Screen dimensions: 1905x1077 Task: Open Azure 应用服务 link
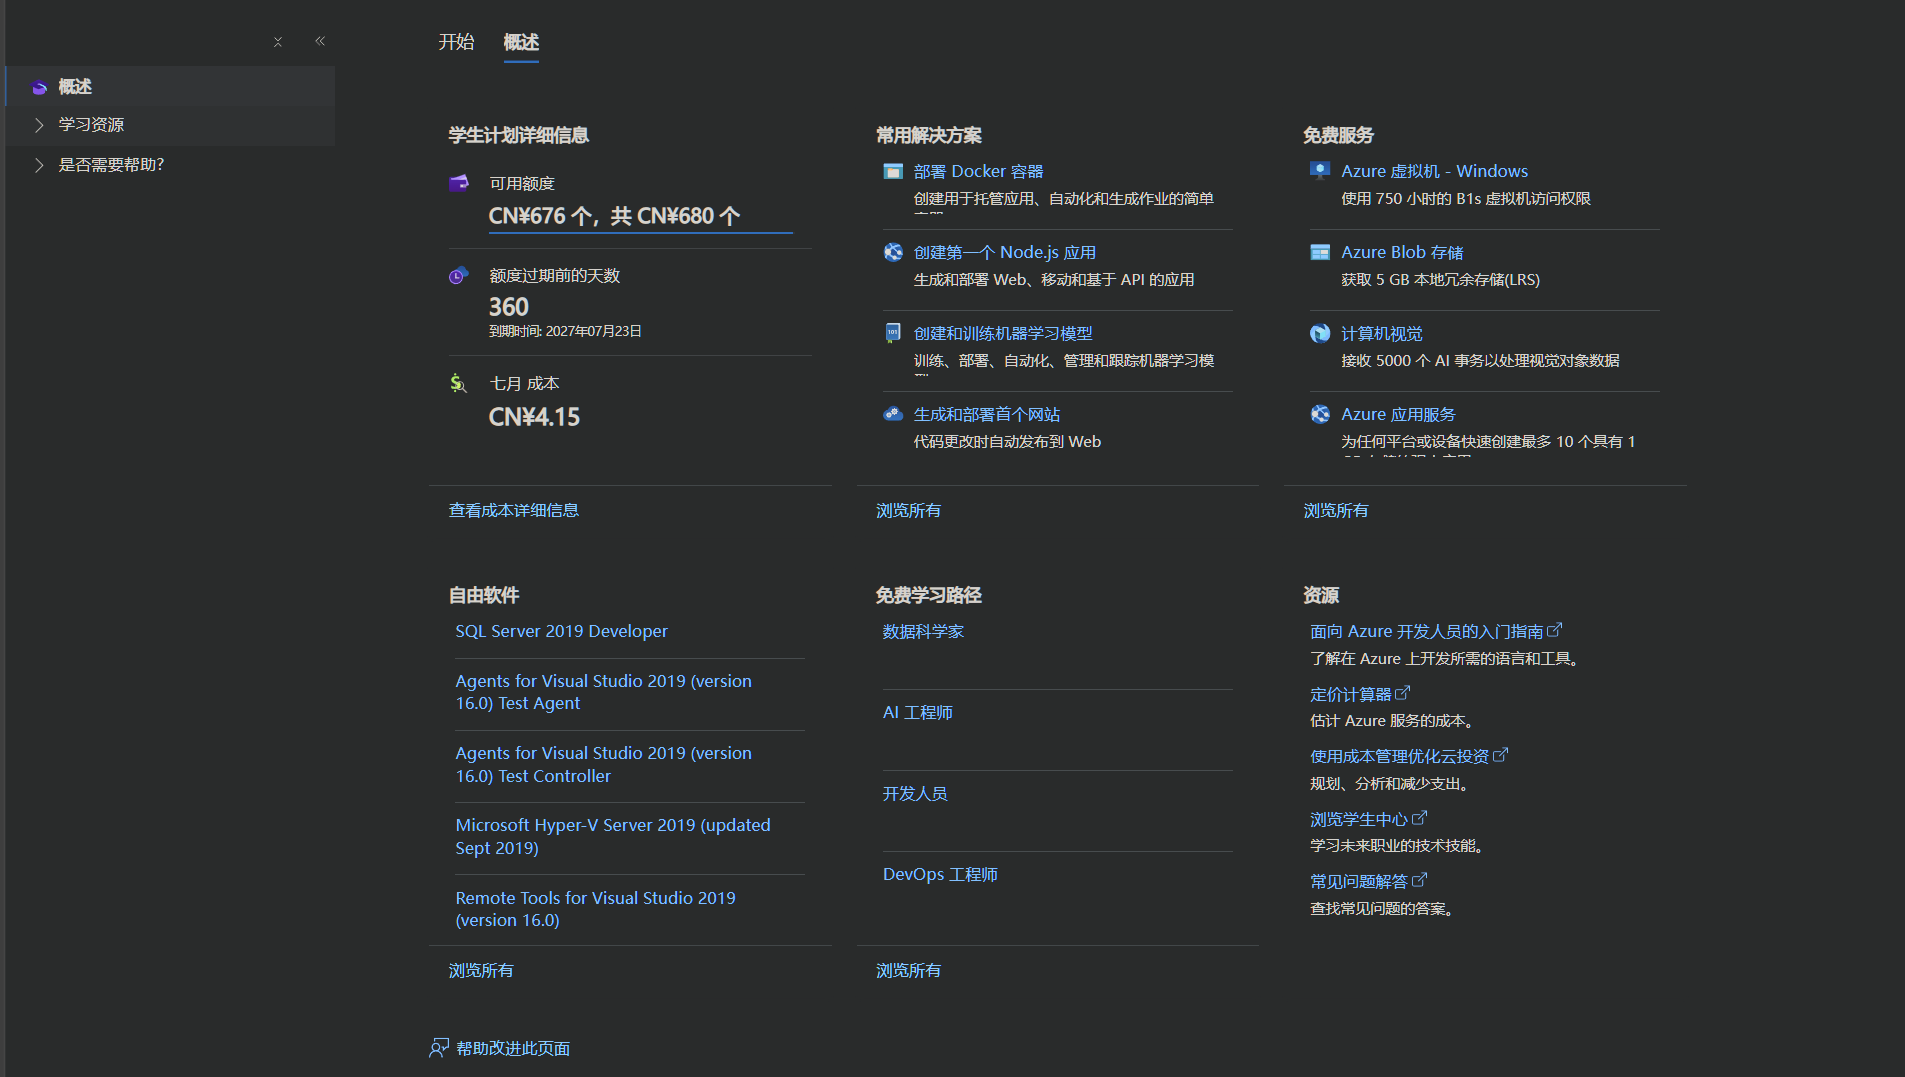(x=1398, y=414)
